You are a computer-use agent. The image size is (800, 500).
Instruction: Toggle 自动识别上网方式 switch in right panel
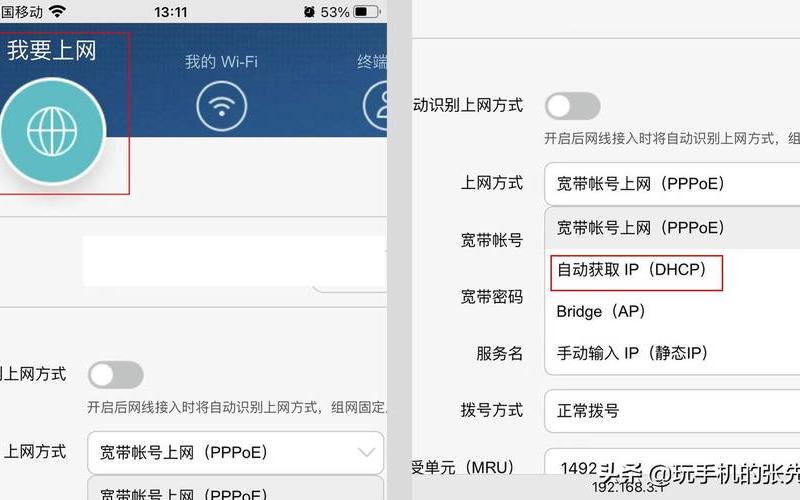572,106
